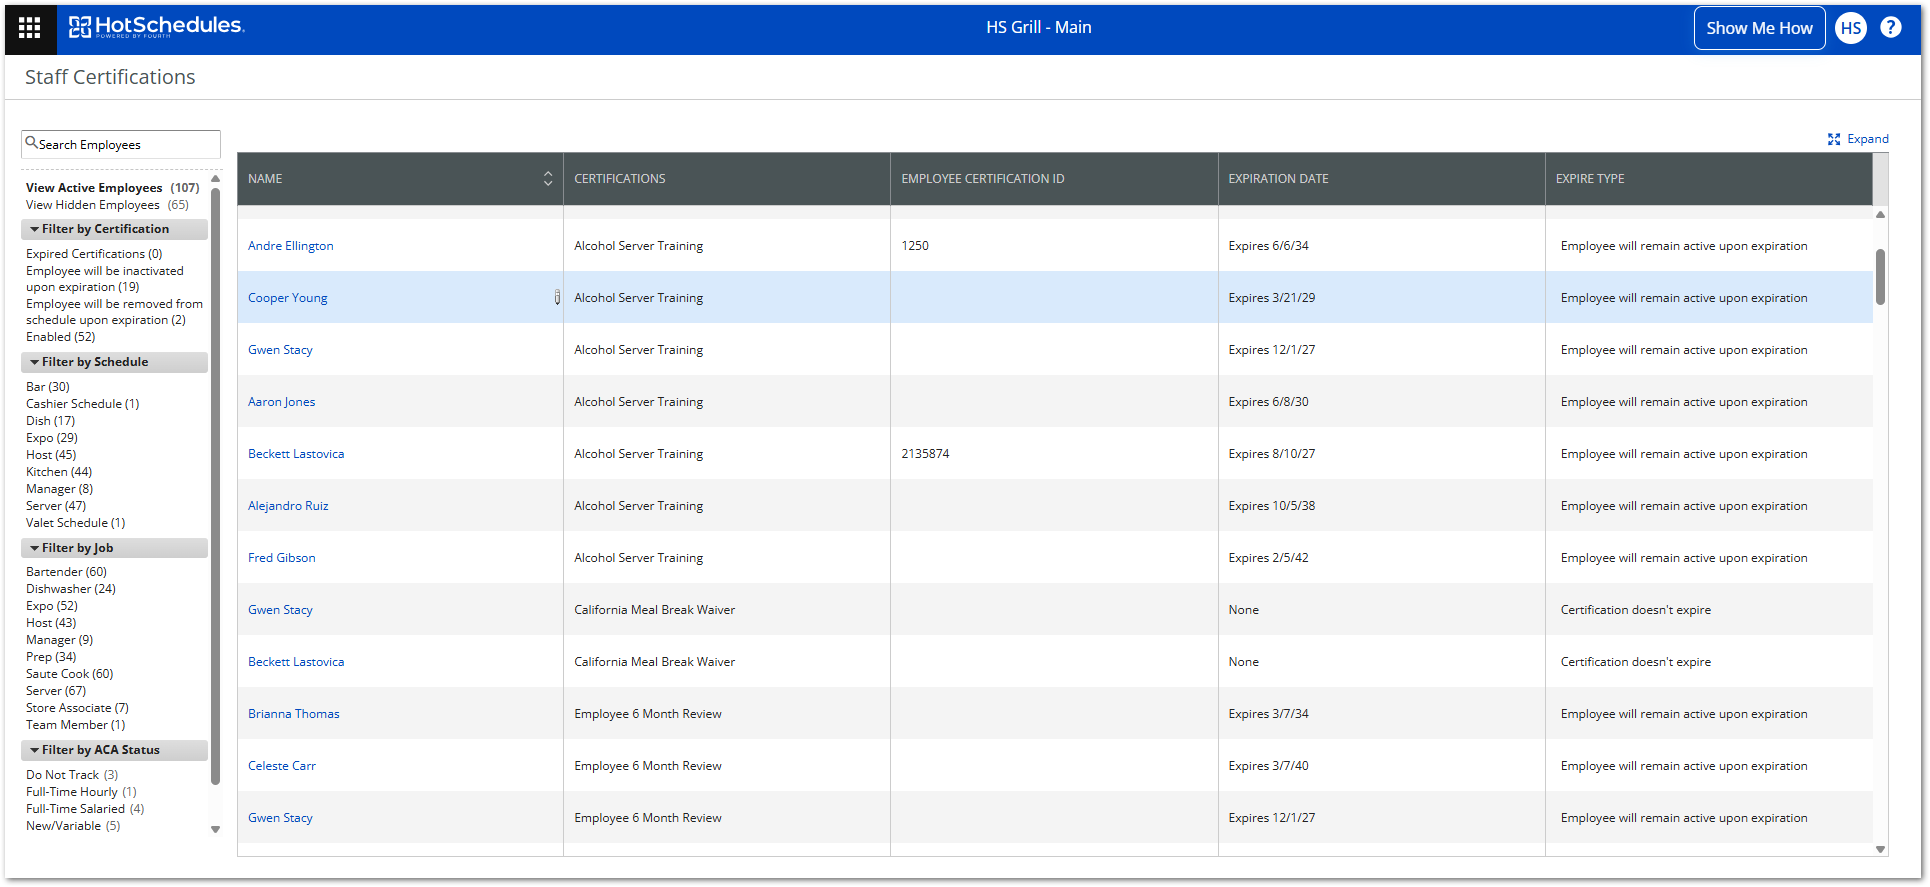The width and height of the screenshot is (1930, 887).
Task: Open Brianna Thomas employee link
Action: coord(294,714)
